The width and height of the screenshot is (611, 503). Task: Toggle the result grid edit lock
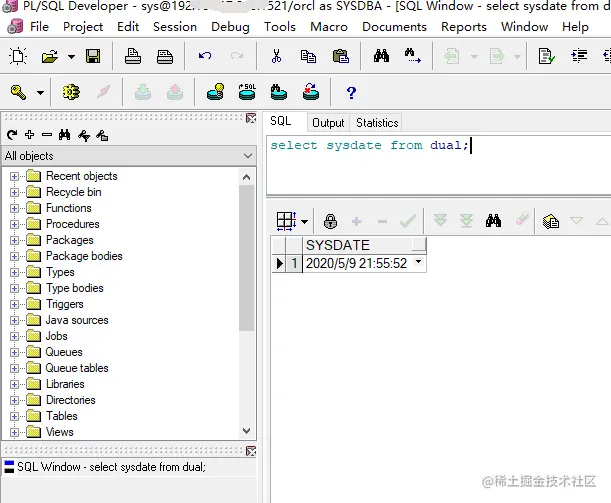click(x=330, y=221)
